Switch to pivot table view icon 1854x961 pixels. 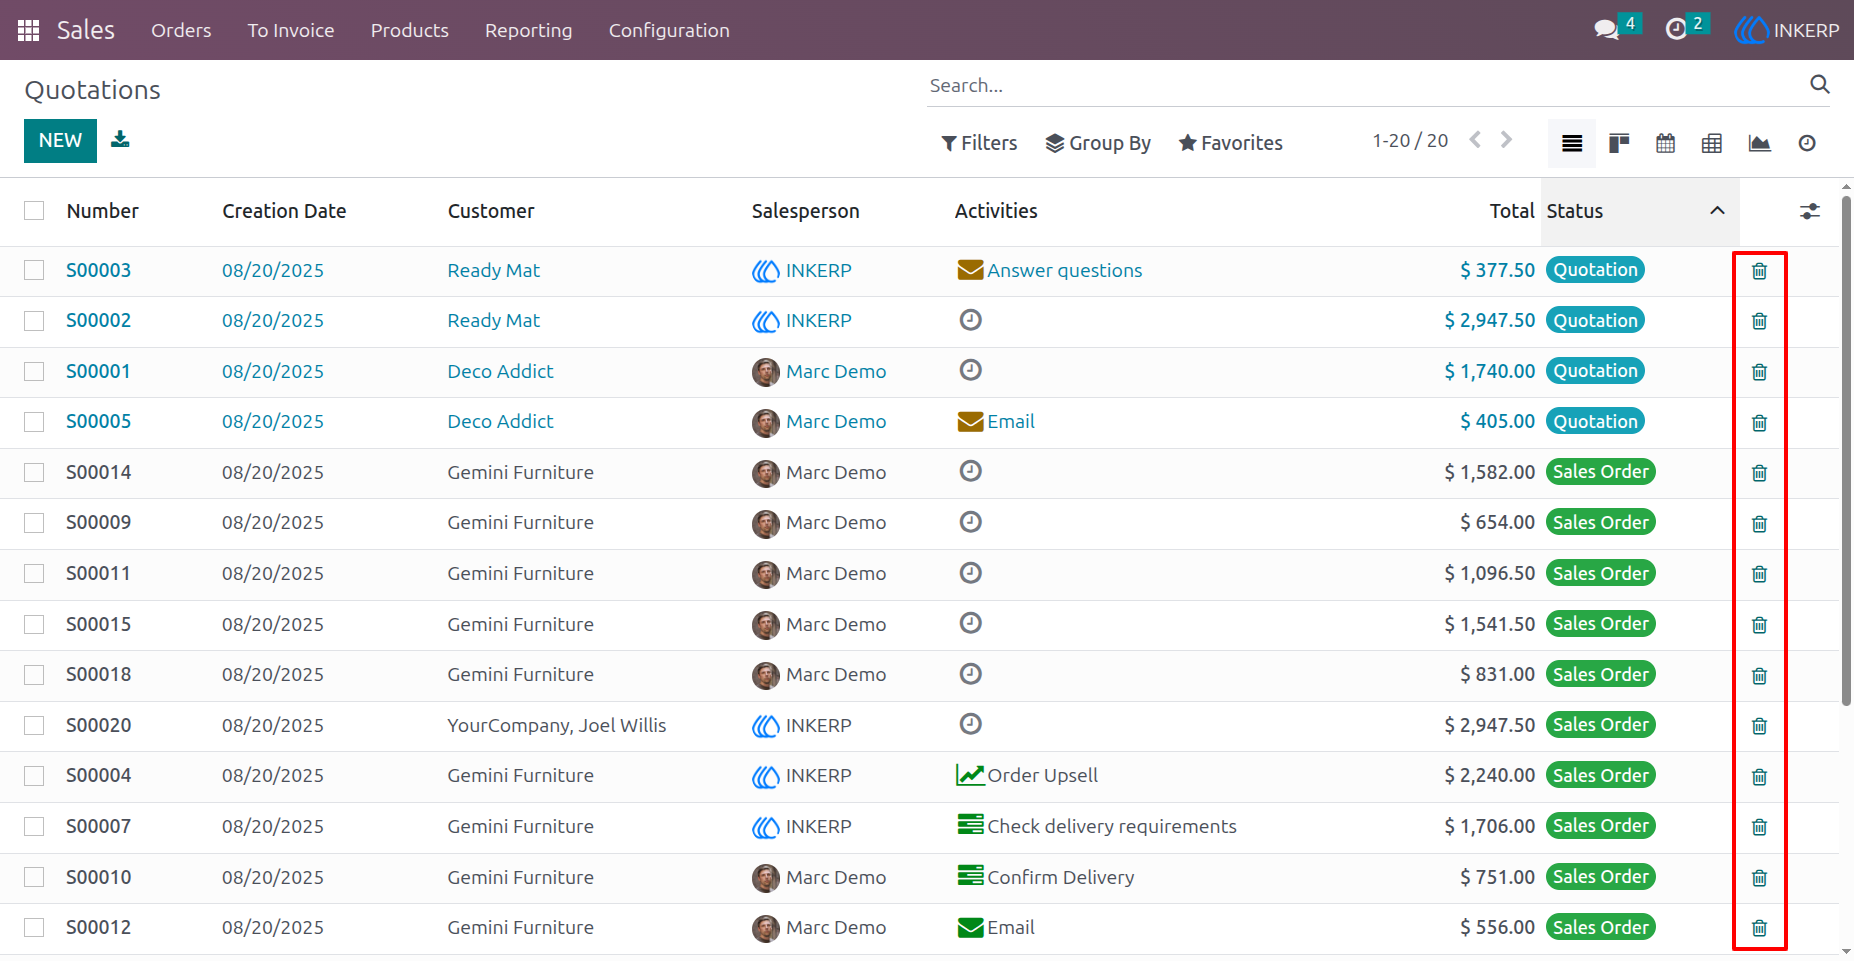(1712, 143)
